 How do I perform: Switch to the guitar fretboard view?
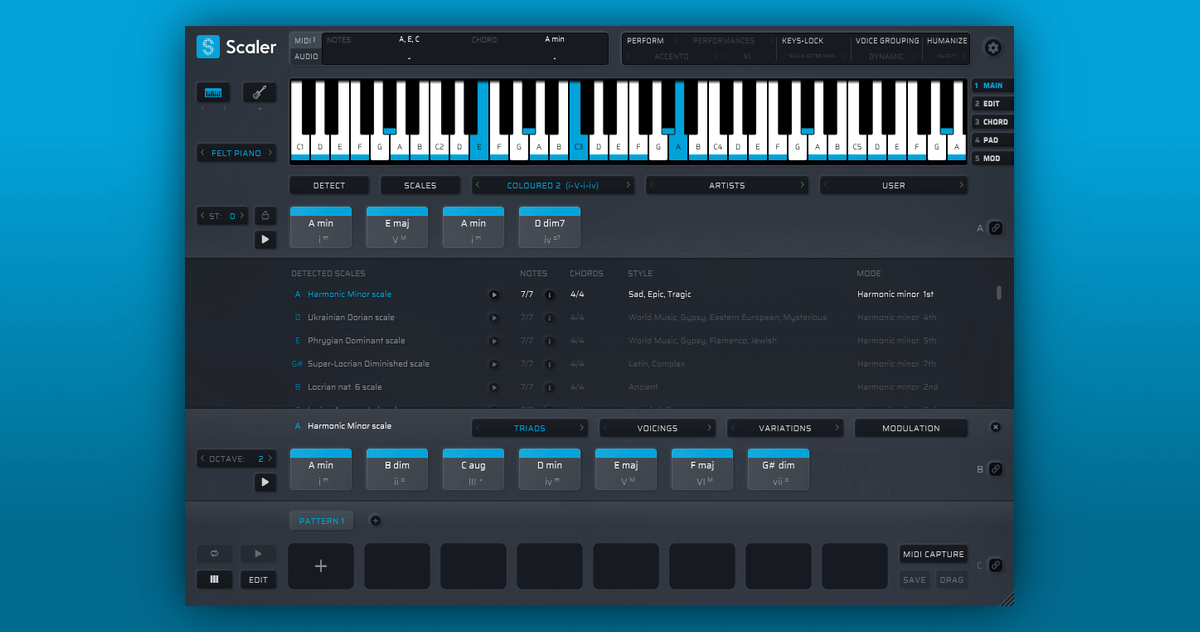point(259,93)
